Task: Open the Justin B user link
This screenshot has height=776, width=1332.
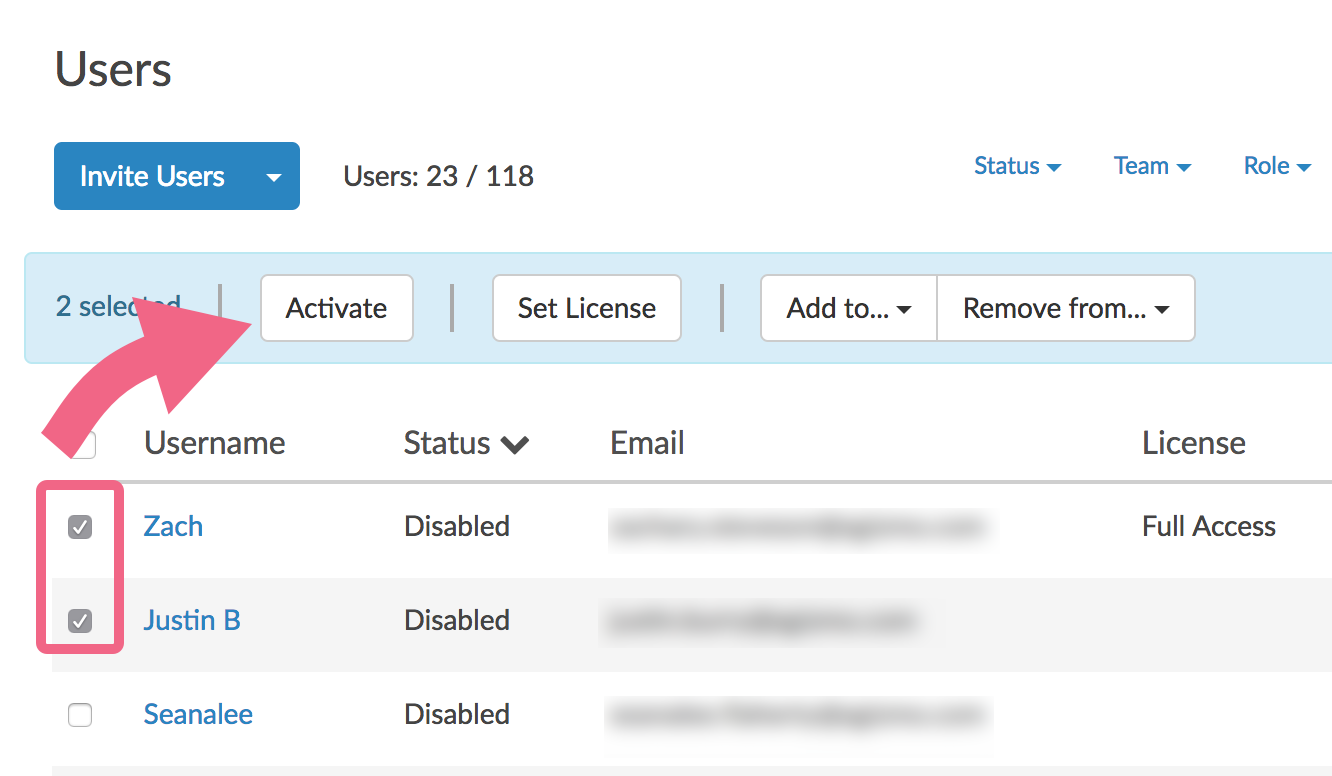Action: click(192, 620)
